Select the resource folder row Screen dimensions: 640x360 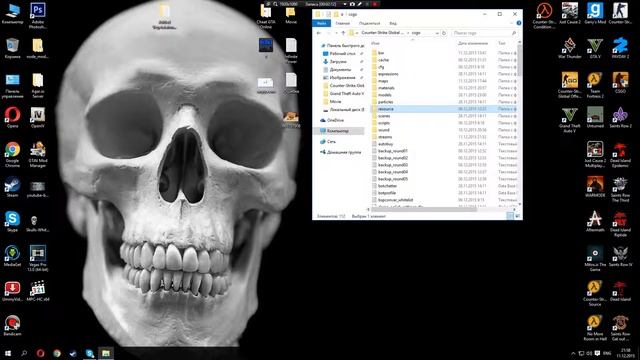pyautogui.click(x=444, y=109)
